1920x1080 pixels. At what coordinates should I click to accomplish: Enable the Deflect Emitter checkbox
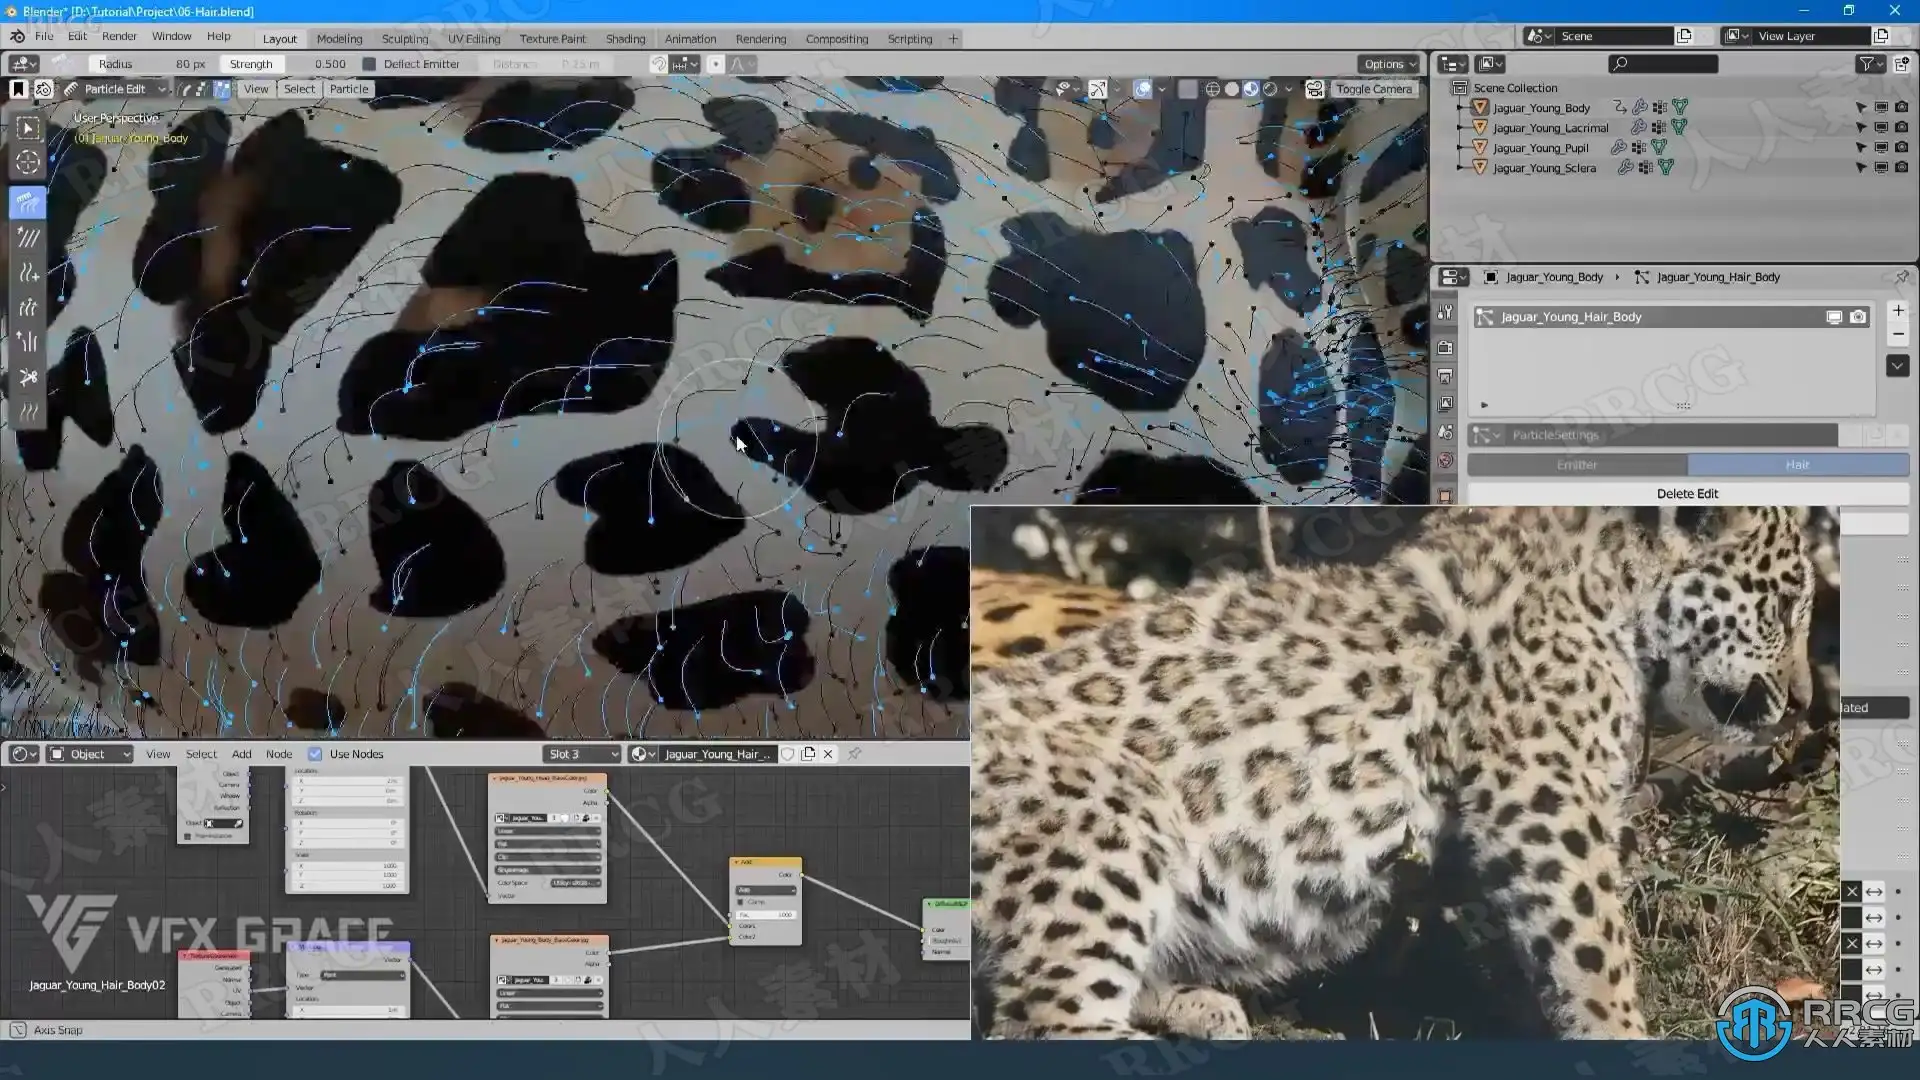click(x=369, y=64)
